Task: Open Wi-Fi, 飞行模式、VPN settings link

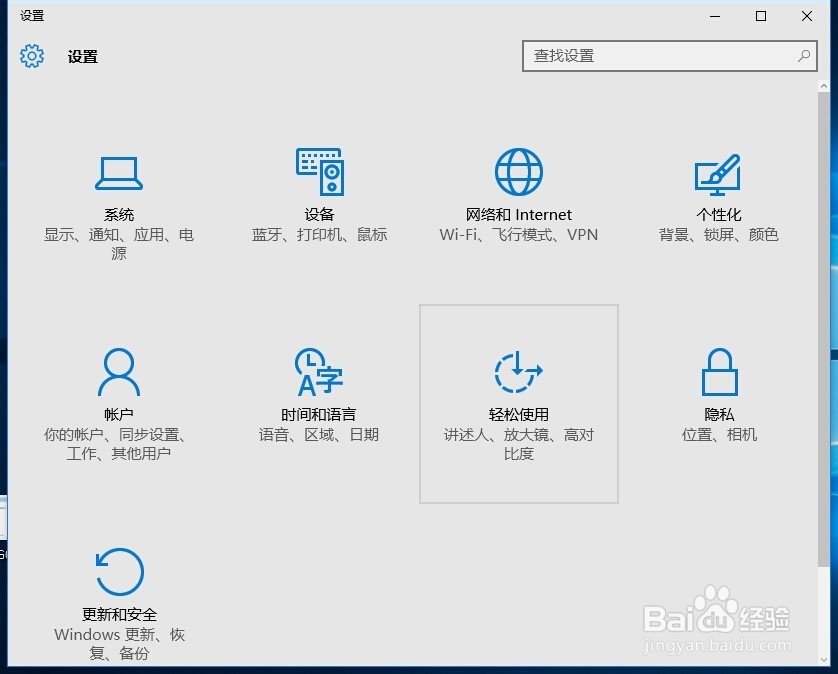Action: [519, 235]
